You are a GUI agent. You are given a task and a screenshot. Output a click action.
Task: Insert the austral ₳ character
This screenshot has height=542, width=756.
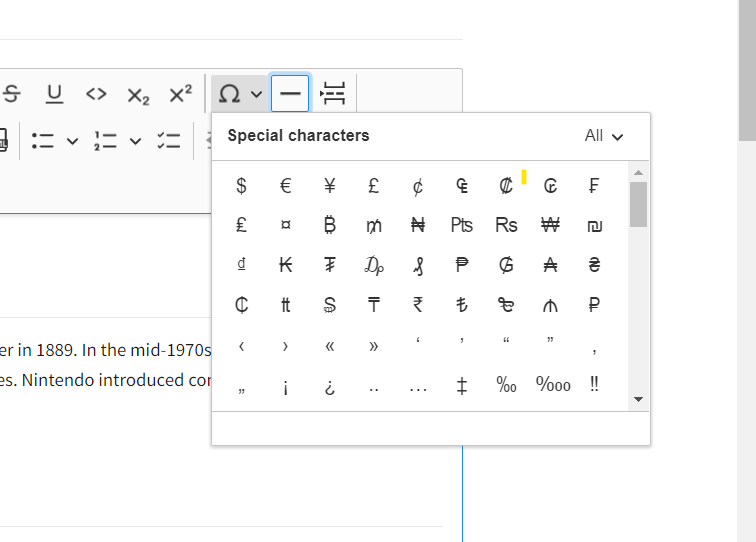(x=550, y=265)
